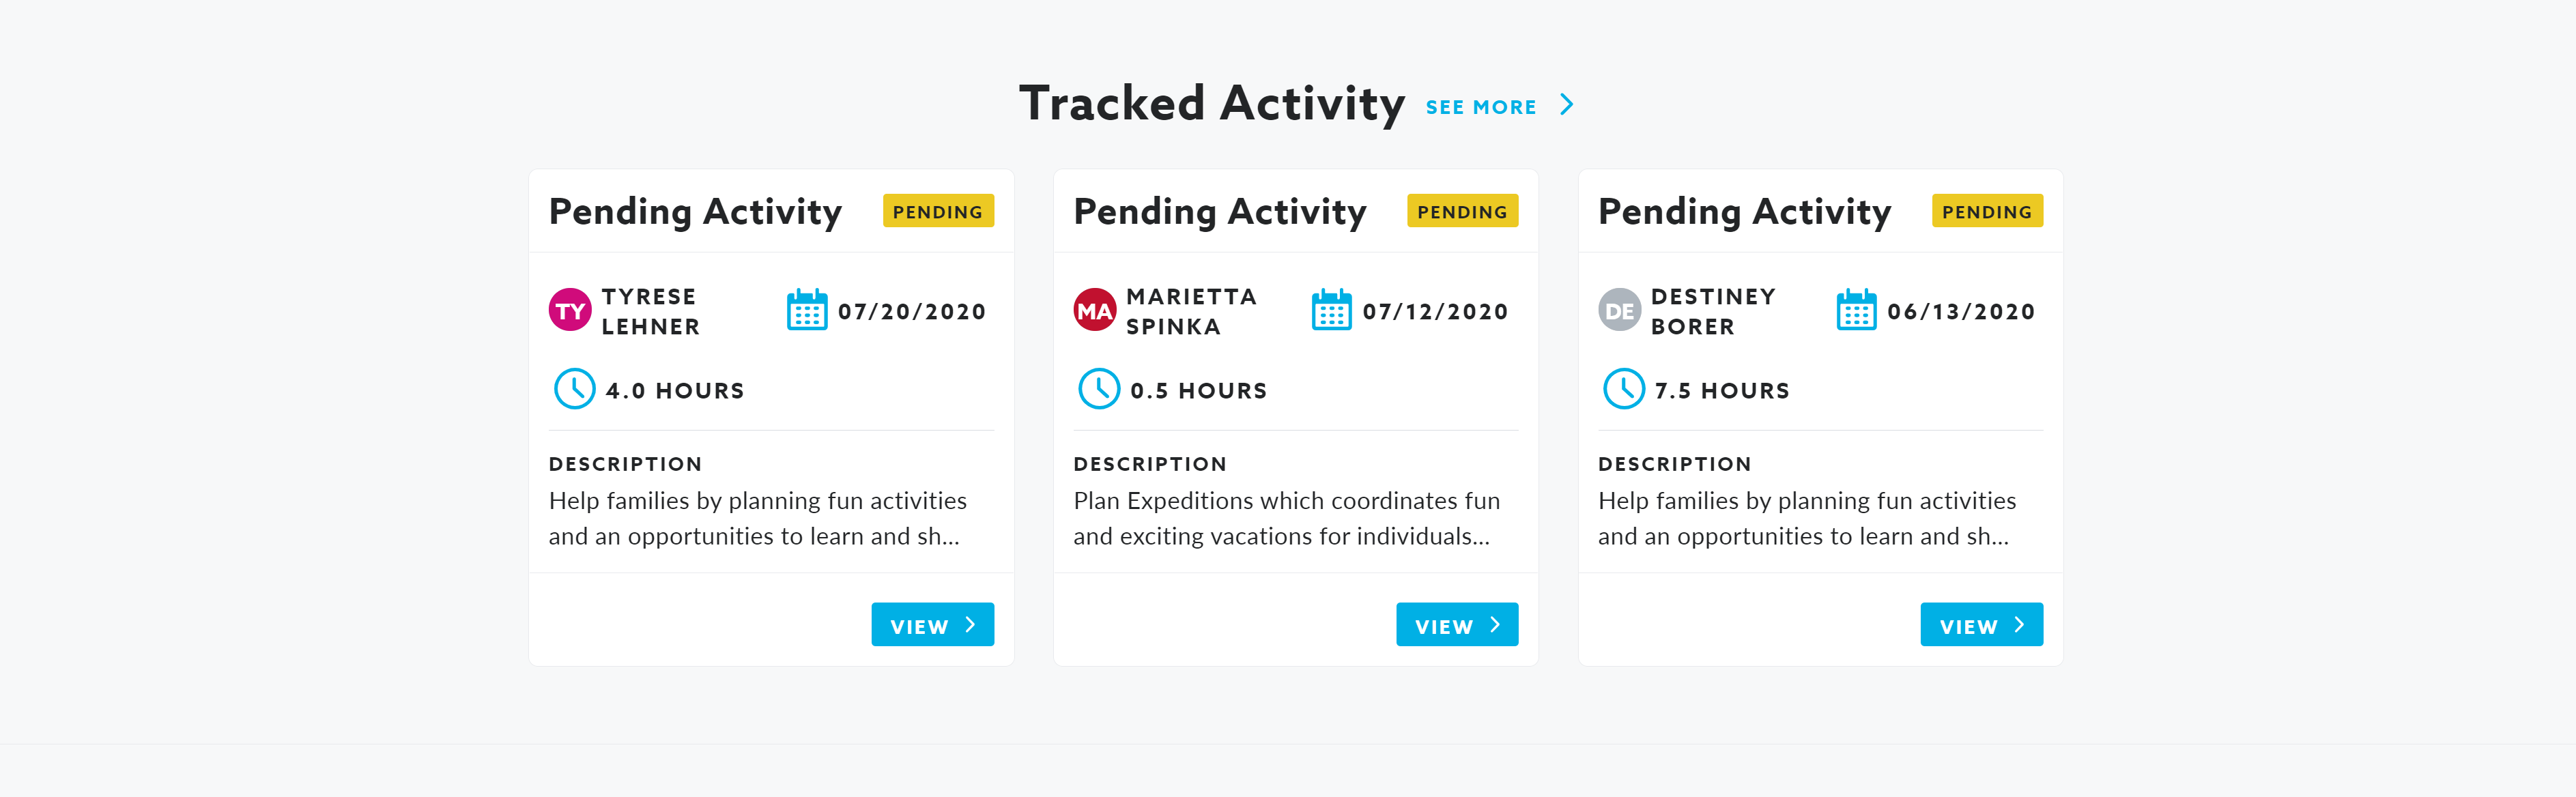
Task: Expand Tracked Activity using the chevron arrow
Action: click(x=1567, y=105)
